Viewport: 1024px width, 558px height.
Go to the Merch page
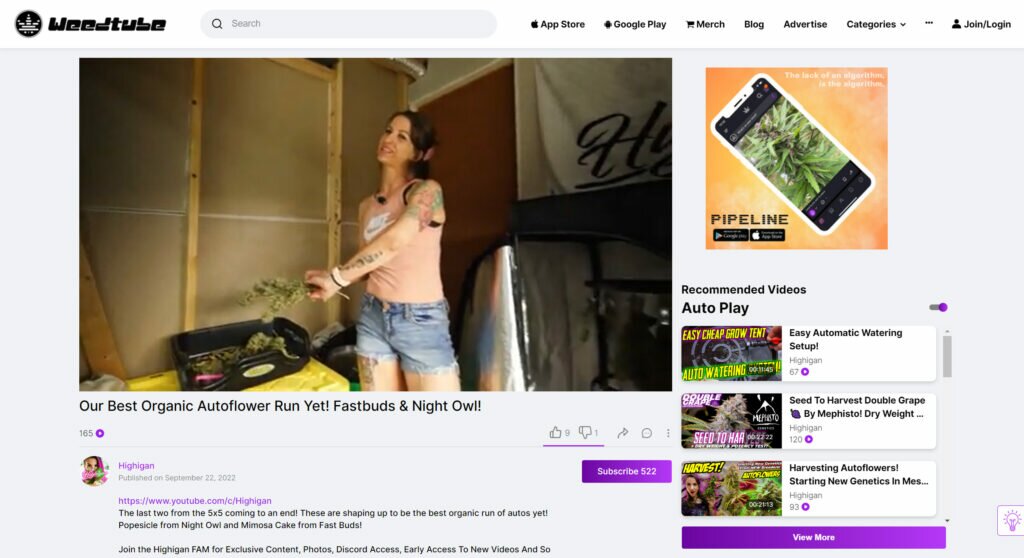[705, 24]
